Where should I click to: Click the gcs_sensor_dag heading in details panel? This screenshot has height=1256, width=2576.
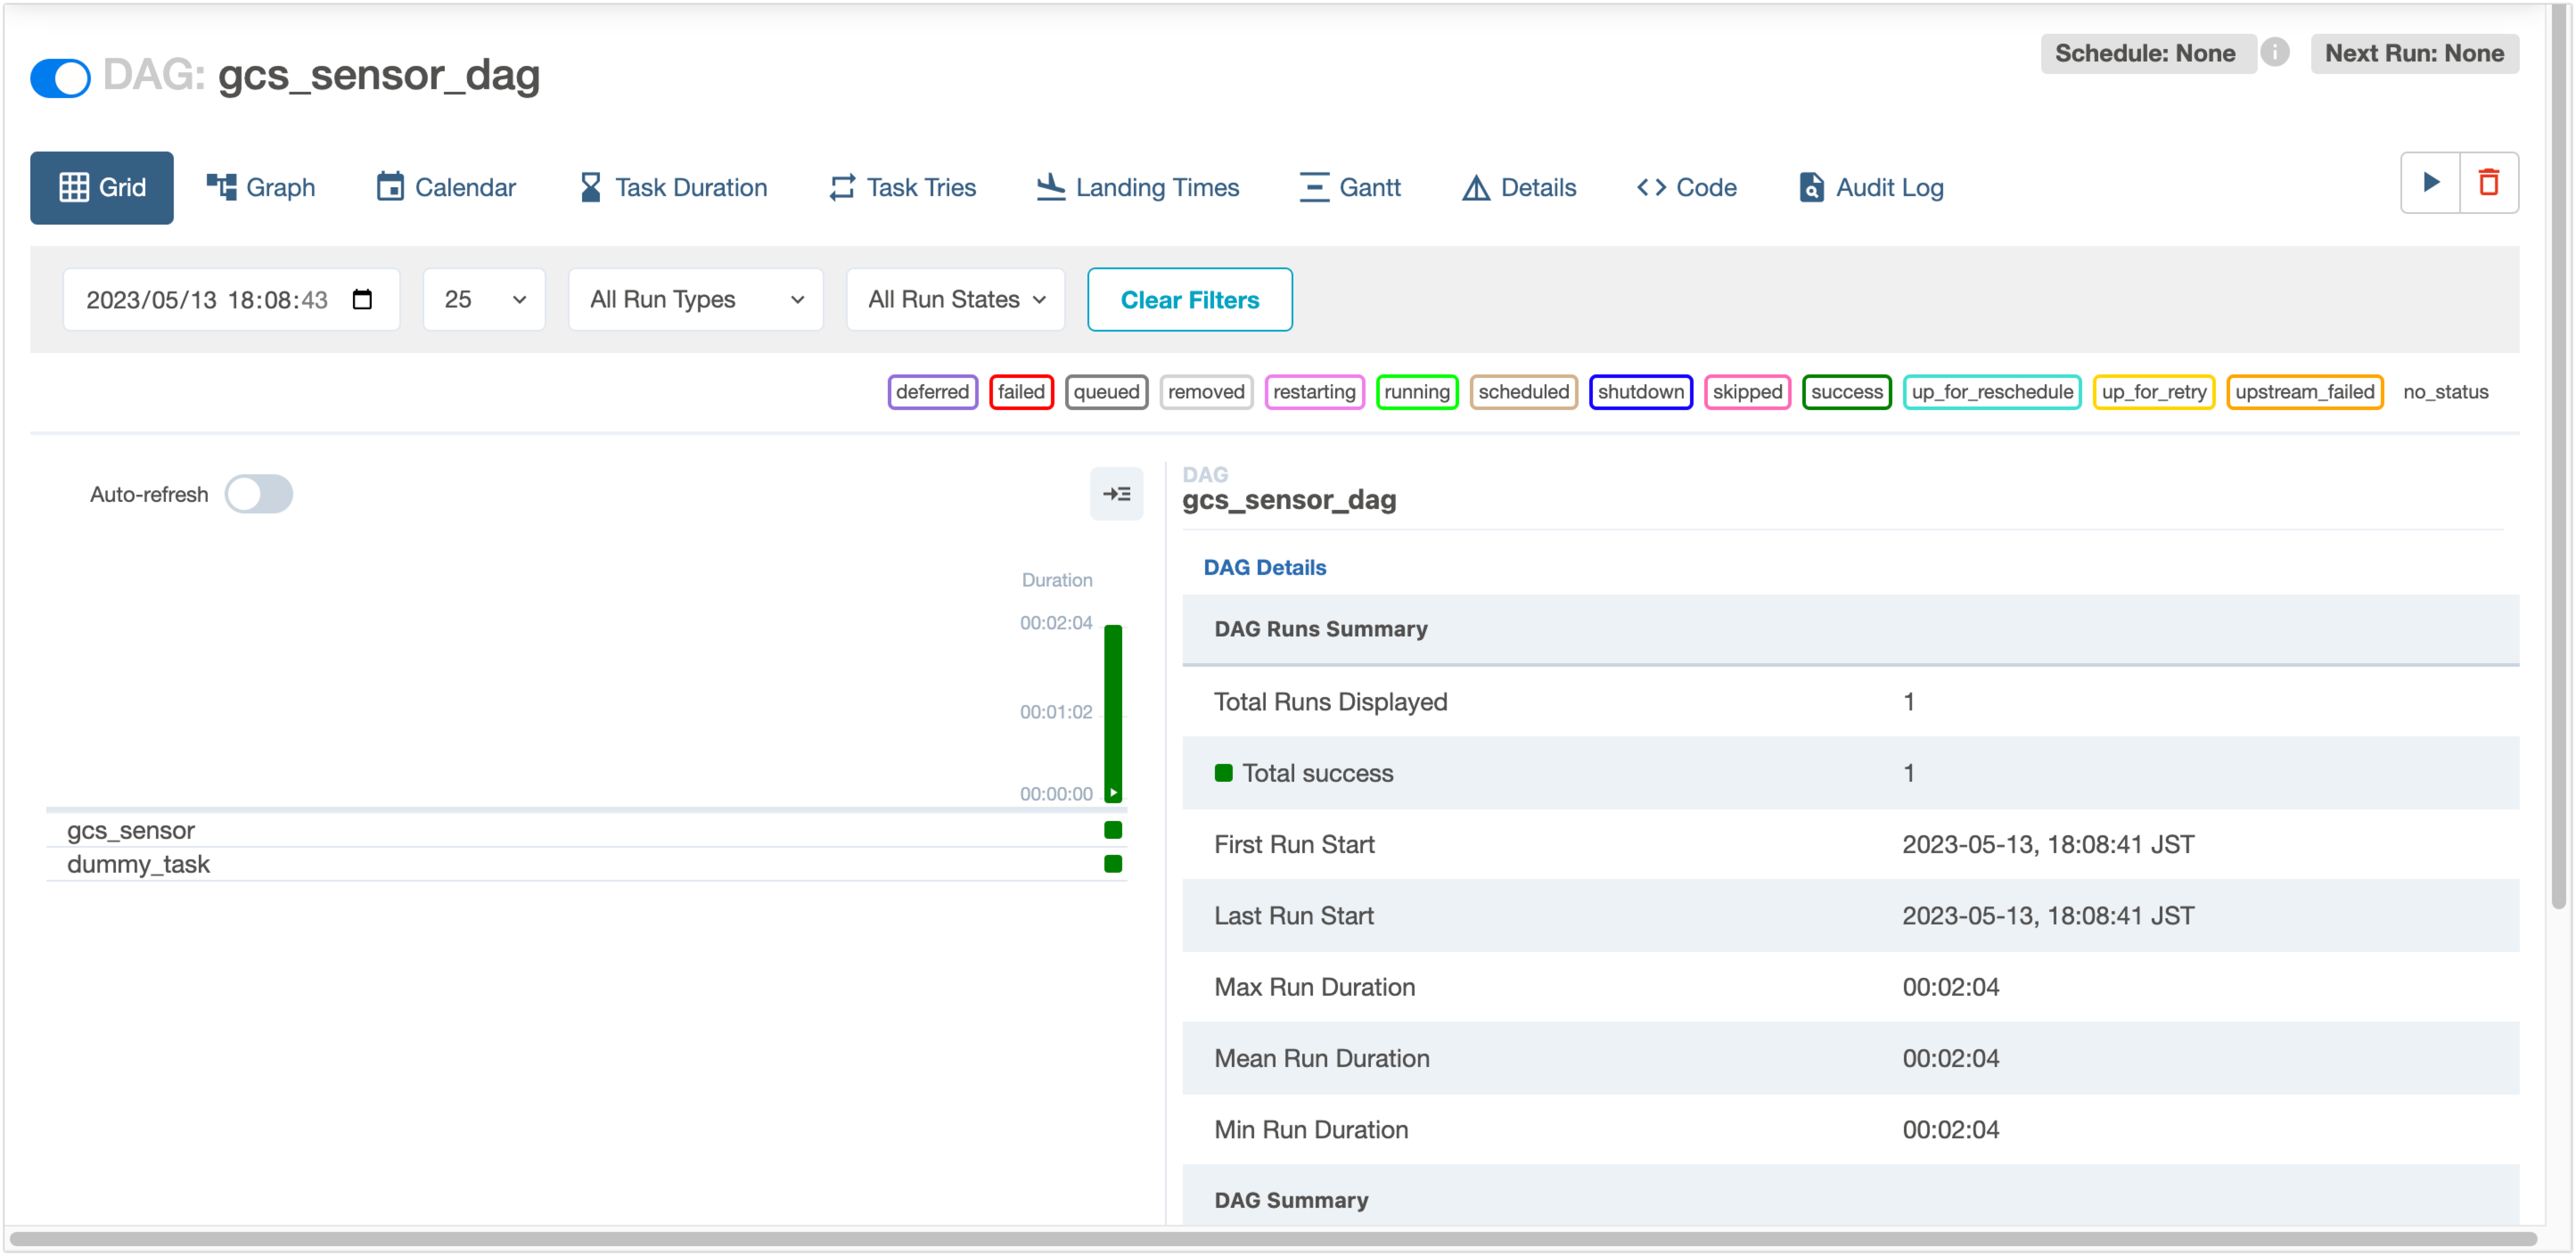pyautogui.click(x=1289, y=500)
